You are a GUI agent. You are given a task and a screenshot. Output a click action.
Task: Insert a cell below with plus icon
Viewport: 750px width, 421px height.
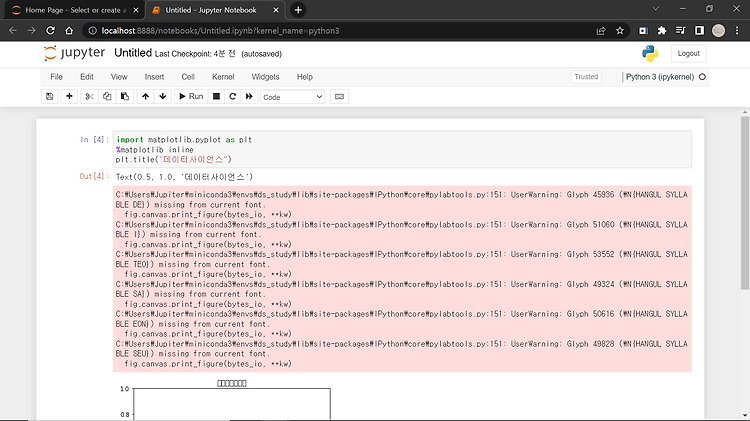pos(69,97)
